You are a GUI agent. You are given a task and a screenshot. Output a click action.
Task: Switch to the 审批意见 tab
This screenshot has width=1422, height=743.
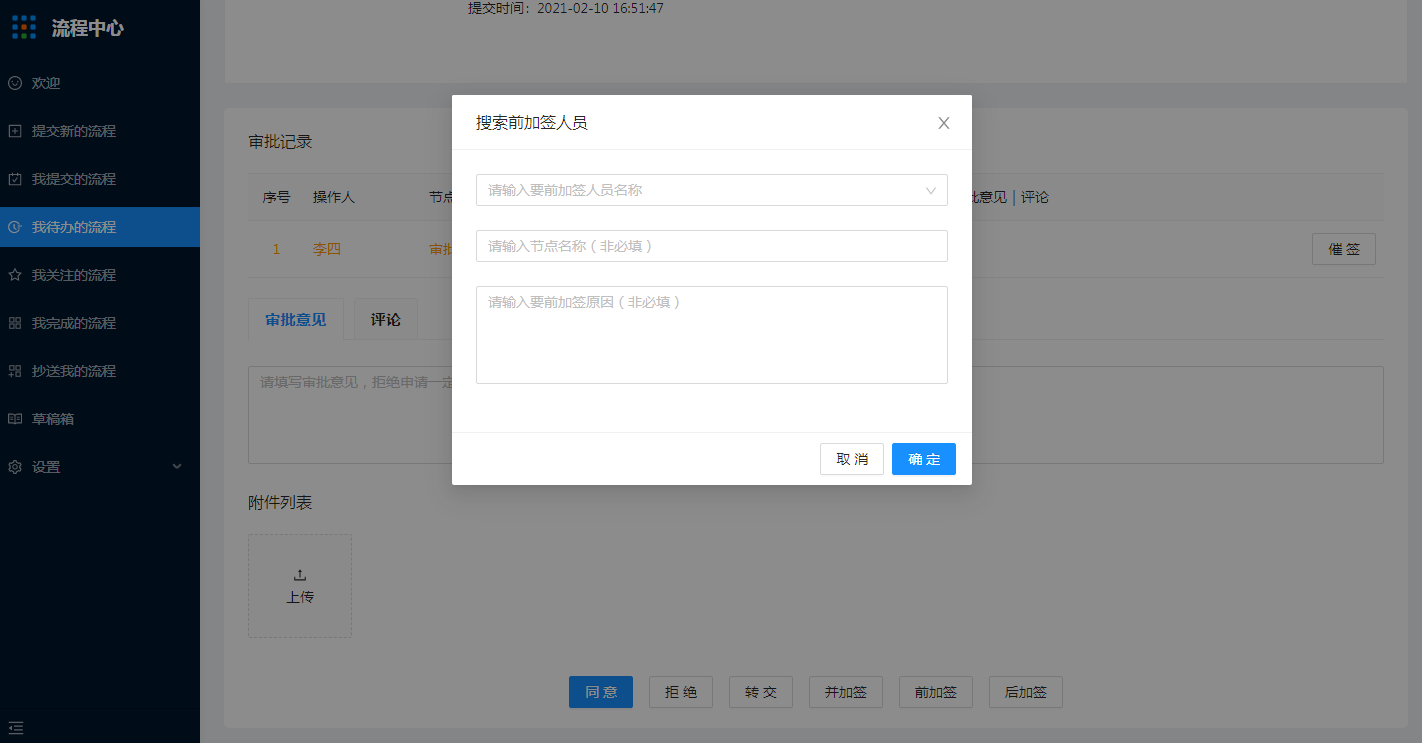(296, 319)
